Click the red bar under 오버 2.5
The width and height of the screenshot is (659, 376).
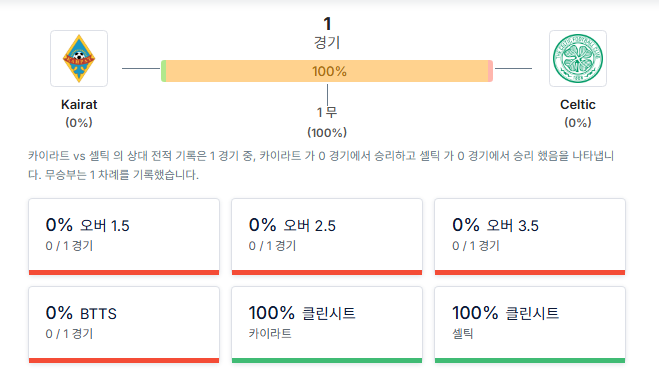(x=327, y=273)
